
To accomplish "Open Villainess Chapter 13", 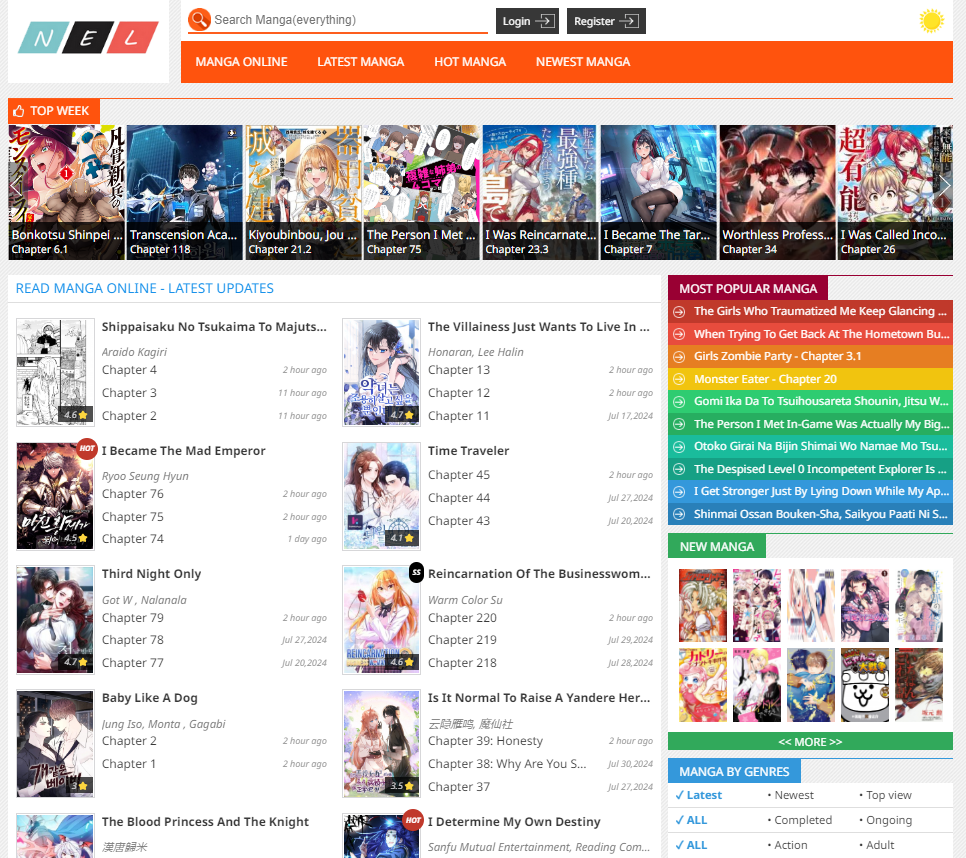I will click(x=459, y=370).
